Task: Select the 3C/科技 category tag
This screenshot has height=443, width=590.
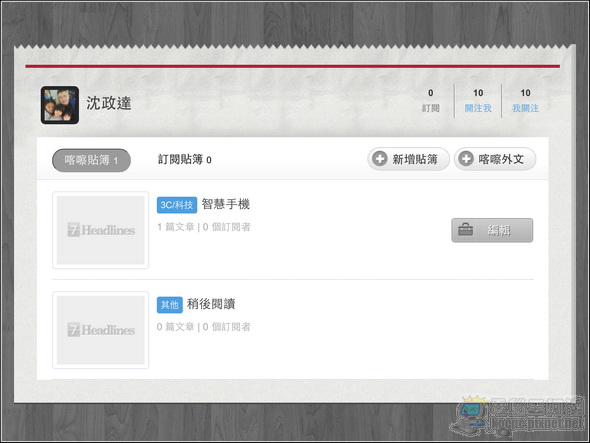Action: pyautogui.click(x=177, y=205)
